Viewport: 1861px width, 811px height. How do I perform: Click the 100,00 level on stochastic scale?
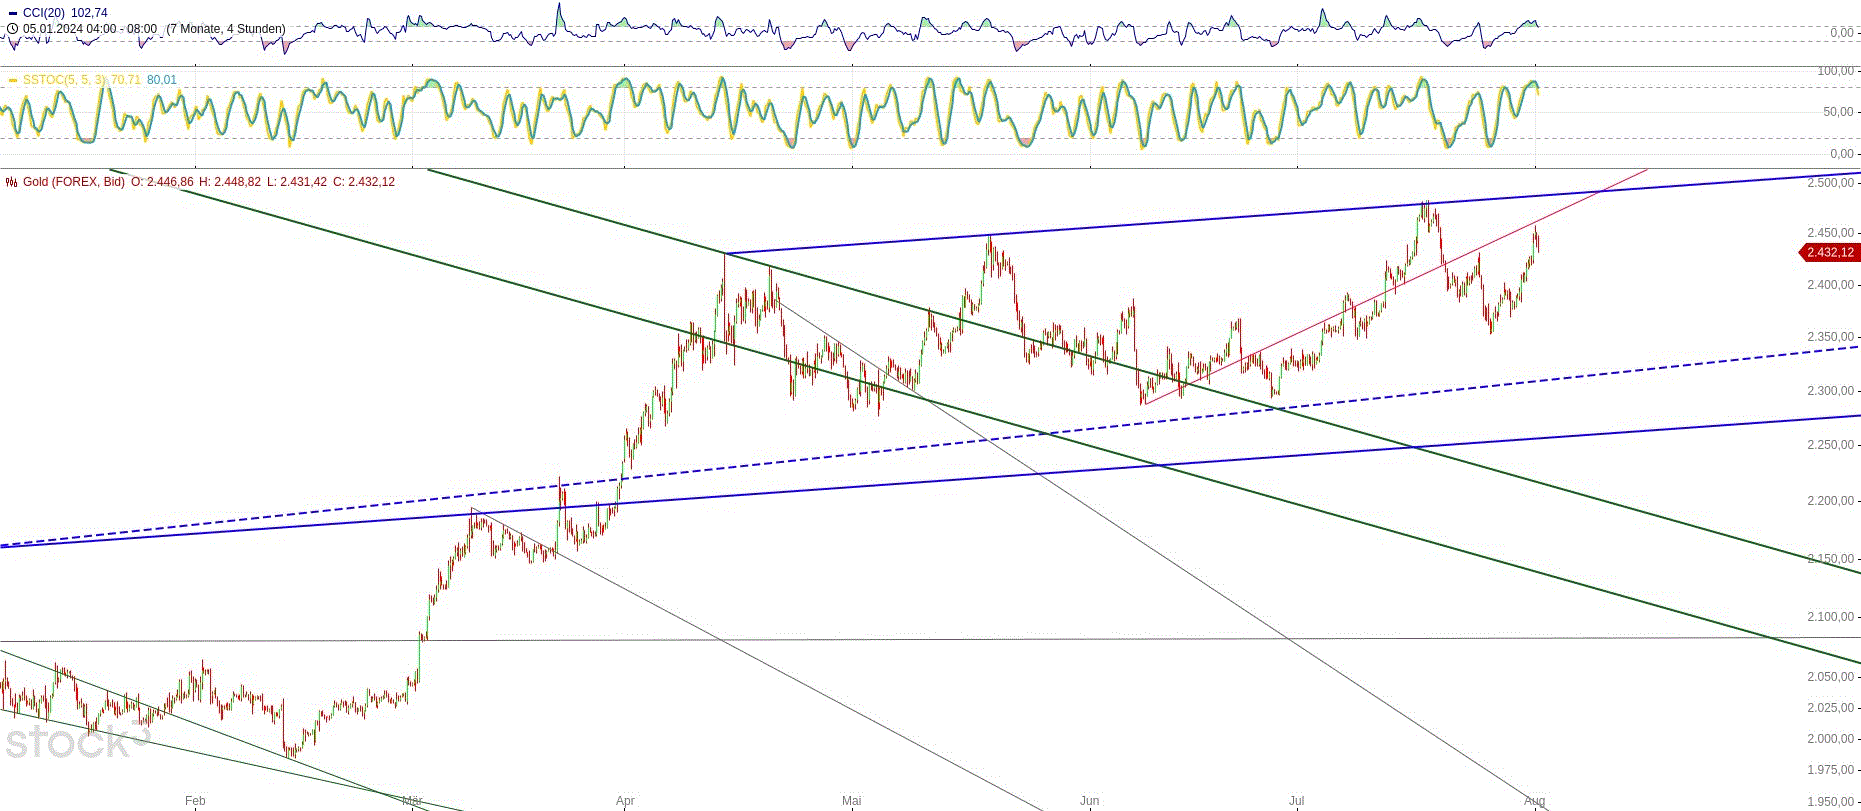tap(1834, 71)
